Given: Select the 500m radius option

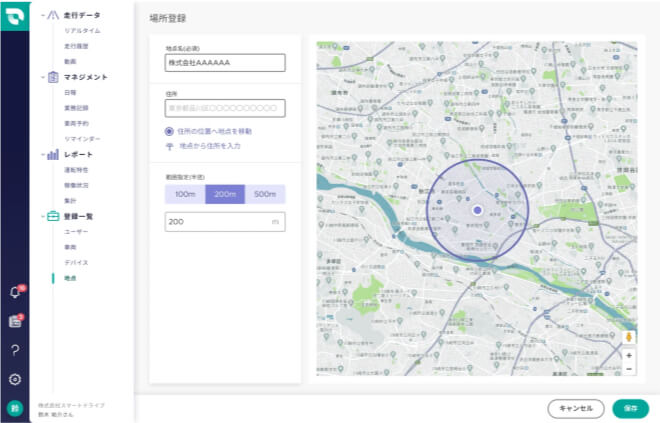Looking at the screenshot, I should (265, 194).
